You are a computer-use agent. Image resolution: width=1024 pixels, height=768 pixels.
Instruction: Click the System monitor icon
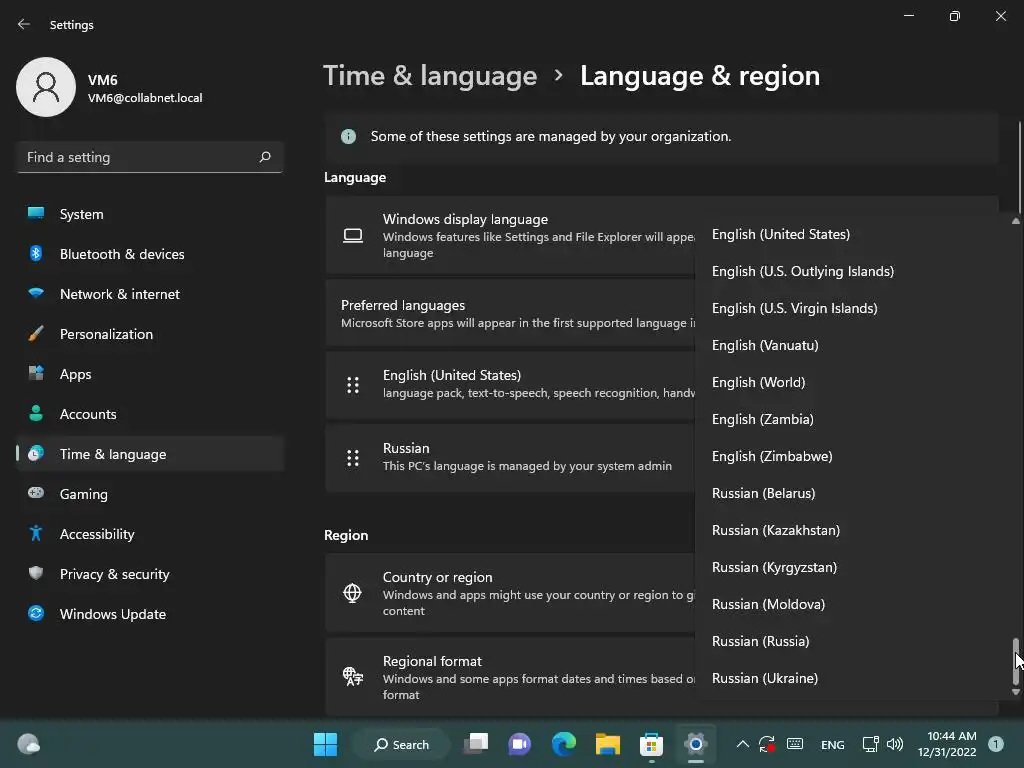[36, 213]
